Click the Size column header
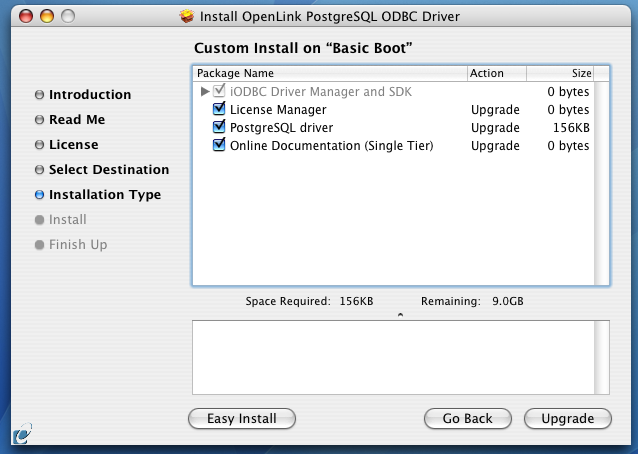Image resolution: width=638 pixels, height=454 pixels. [x=560, y=73]
